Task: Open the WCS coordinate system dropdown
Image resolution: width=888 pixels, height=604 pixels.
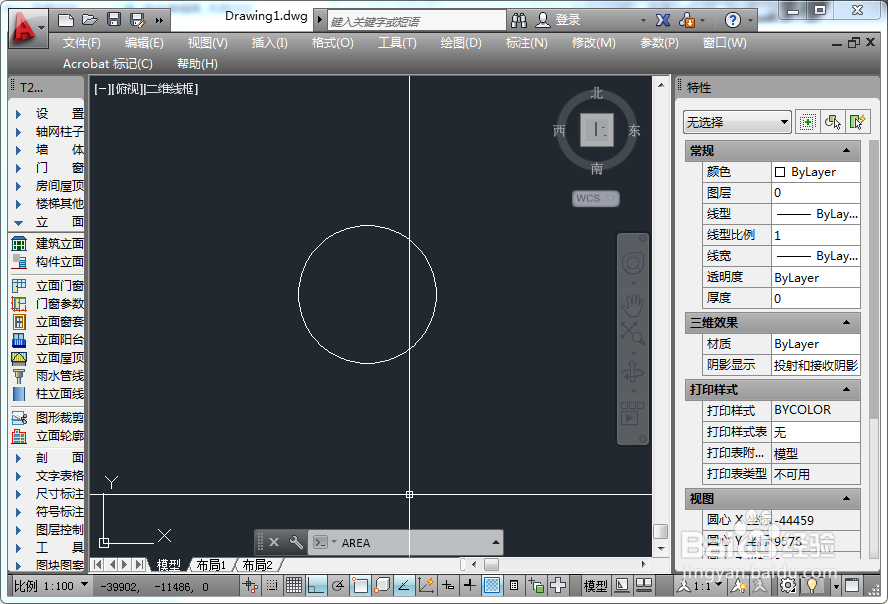Action: [596, 198]
